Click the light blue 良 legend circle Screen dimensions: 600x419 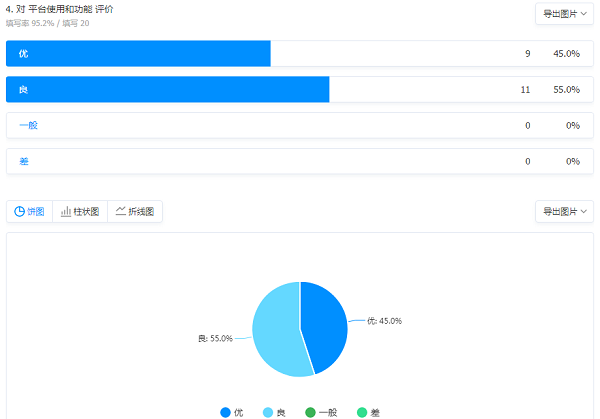click(x=268, y=412)
